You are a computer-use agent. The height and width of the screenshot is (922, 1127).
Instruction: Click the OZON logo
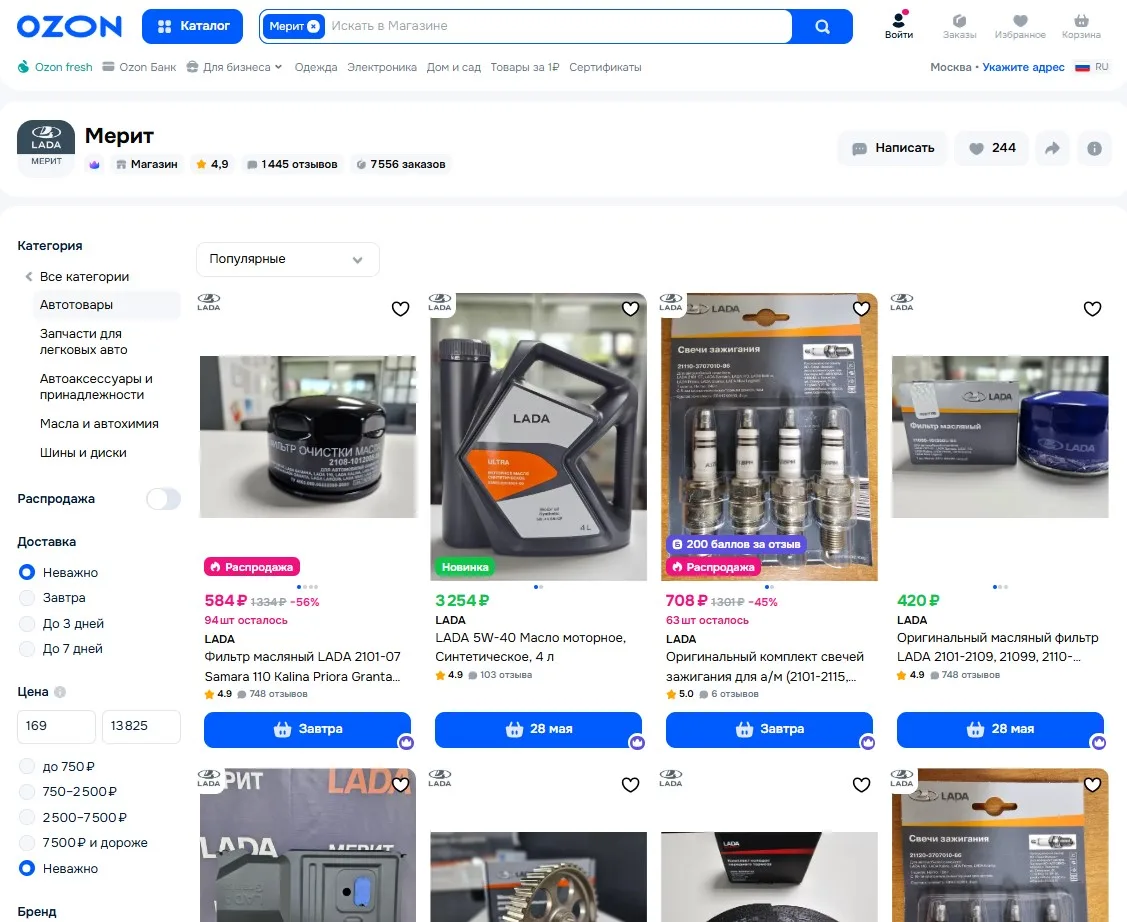70,27
